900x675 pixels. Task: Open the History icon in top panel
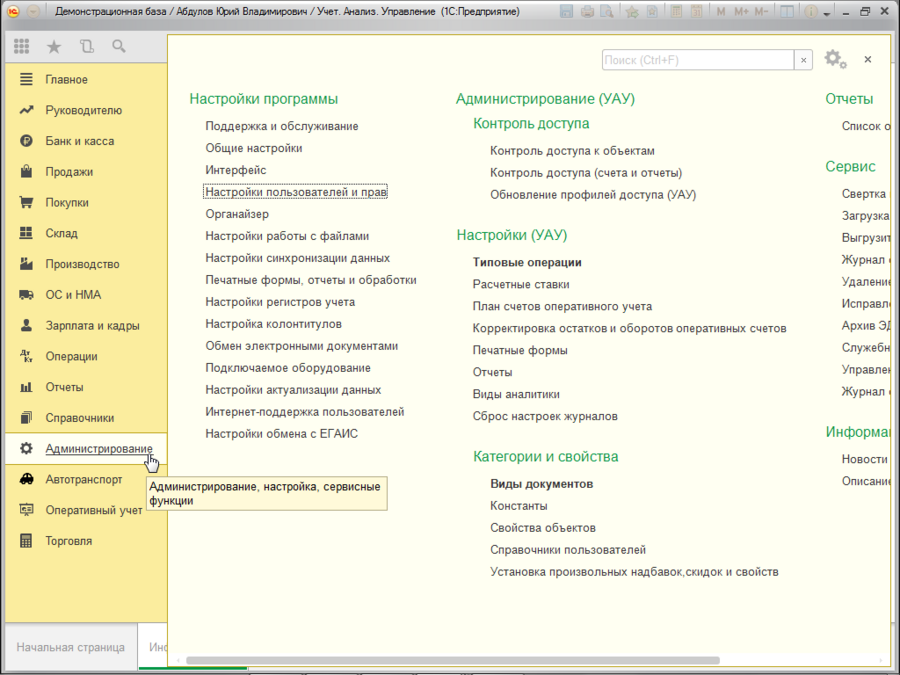pyautogui.click(x=86, y=46)
